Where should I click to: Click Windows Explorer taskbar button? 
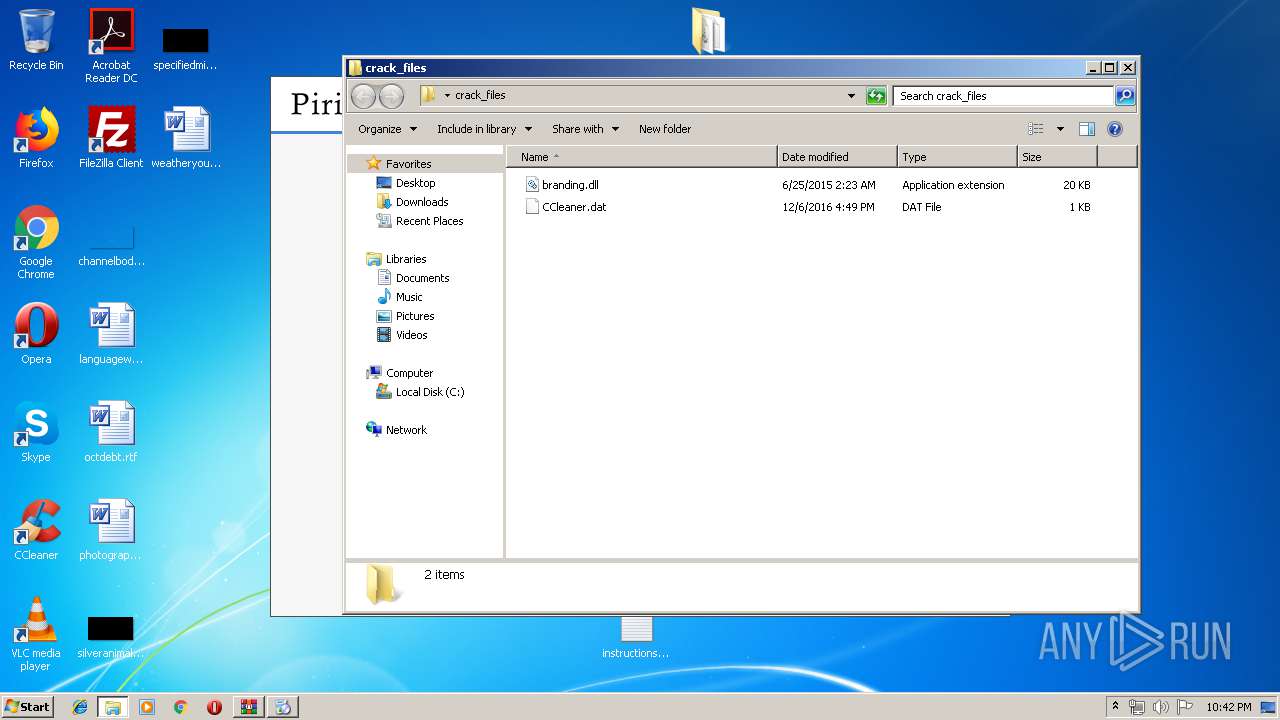coord(113,707)
